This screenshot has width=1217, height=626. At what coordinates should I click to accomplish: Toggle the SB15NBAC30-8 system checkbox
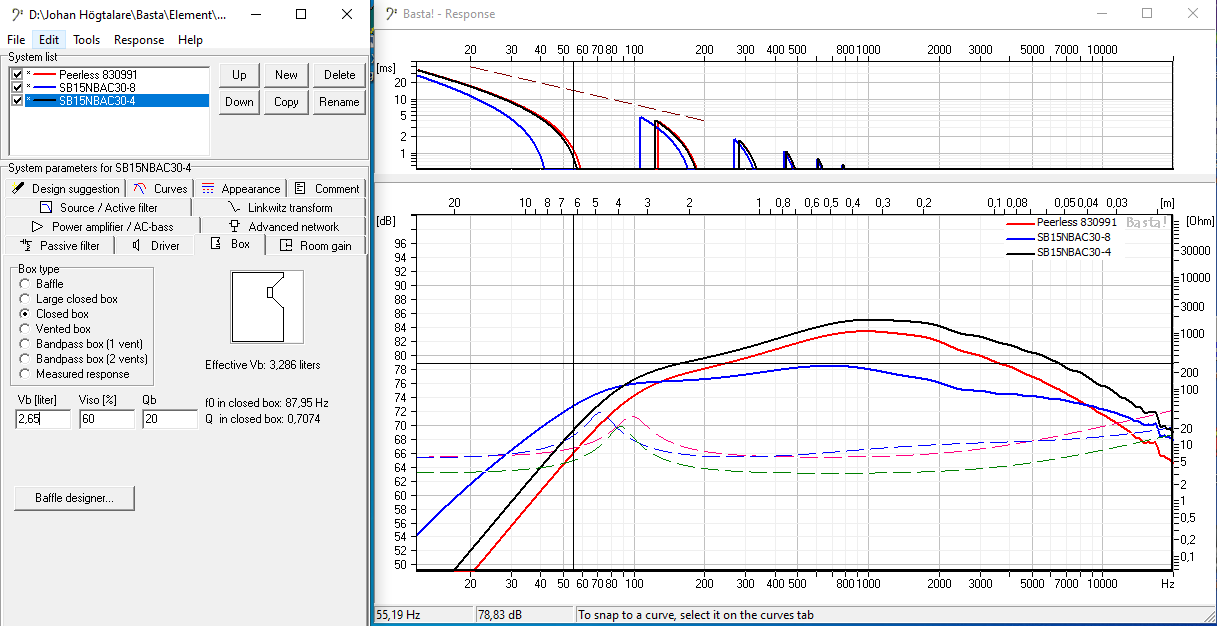coord(17,88)
